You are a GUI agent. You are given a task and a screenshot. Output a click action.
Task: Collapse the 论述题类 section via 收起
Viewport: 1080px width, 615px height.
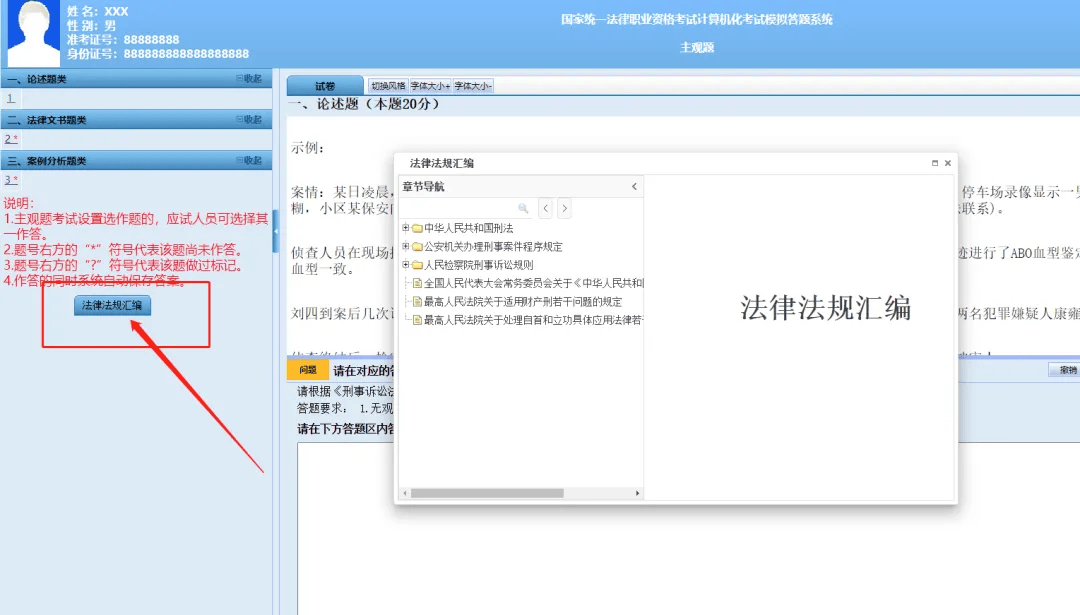click(249, 79)
